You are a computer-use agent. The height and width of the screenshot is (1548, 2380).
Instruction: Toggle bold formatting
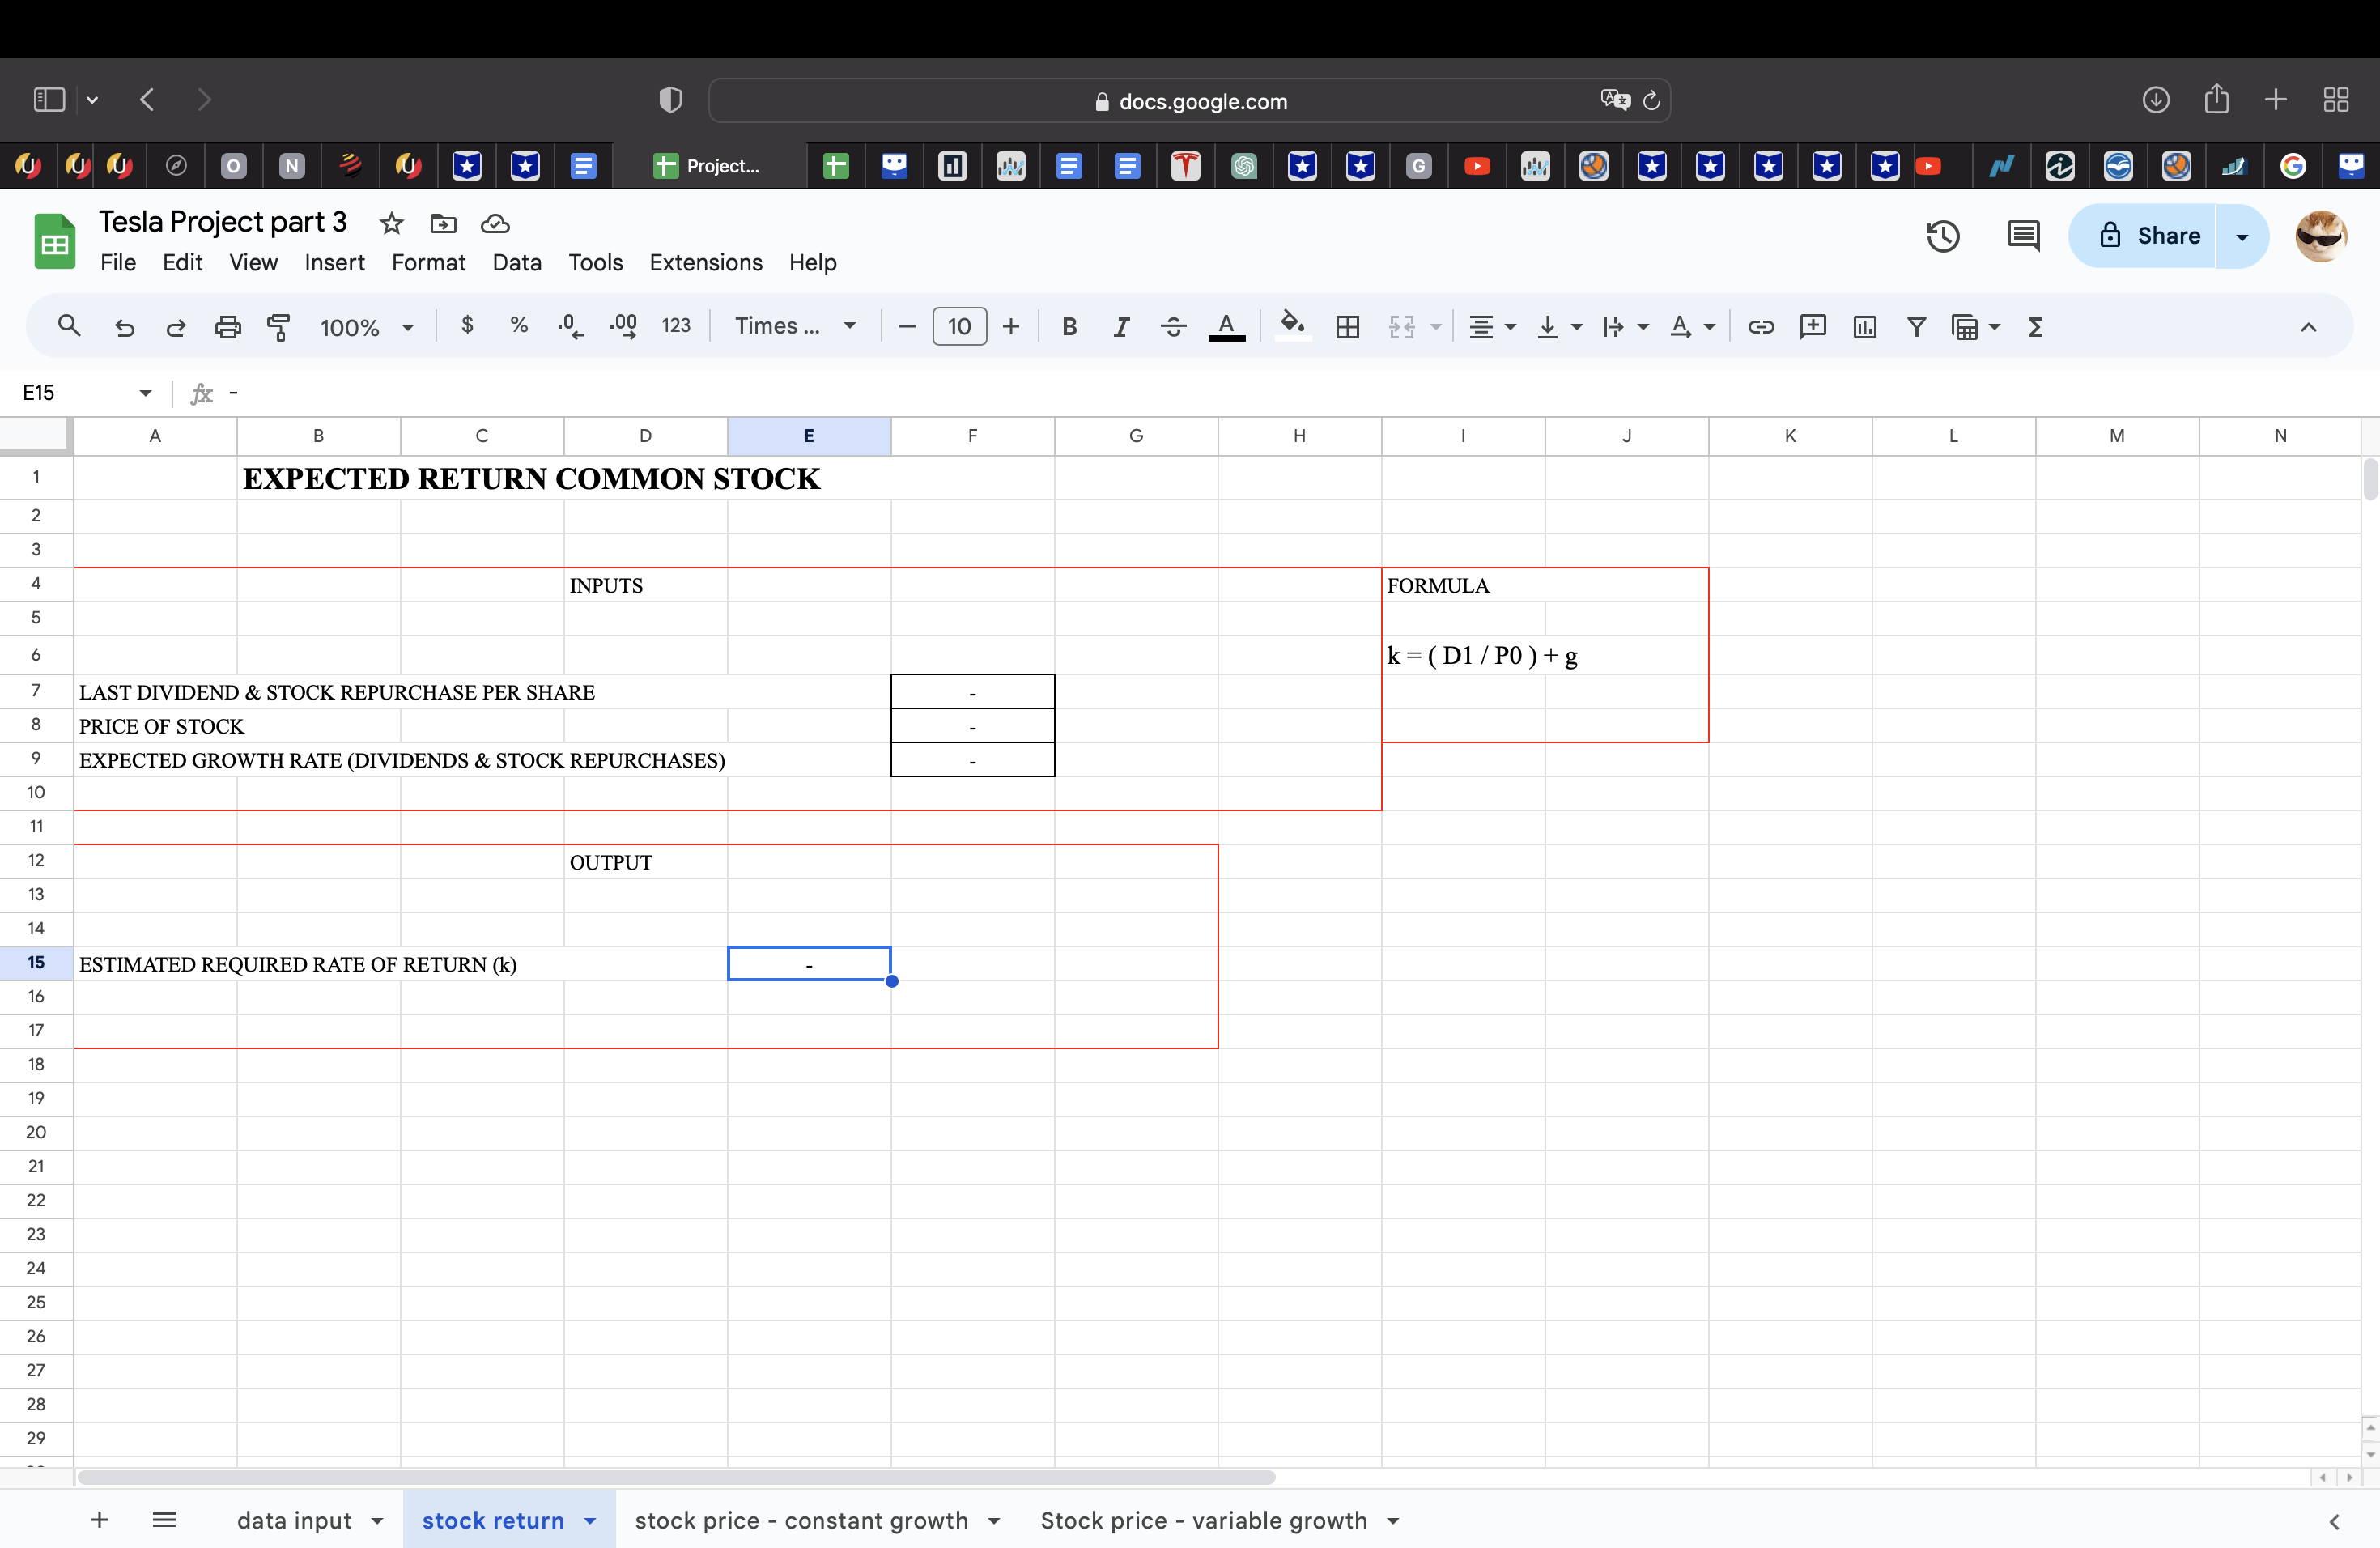pyautogui.click(x=1069, y=327)
